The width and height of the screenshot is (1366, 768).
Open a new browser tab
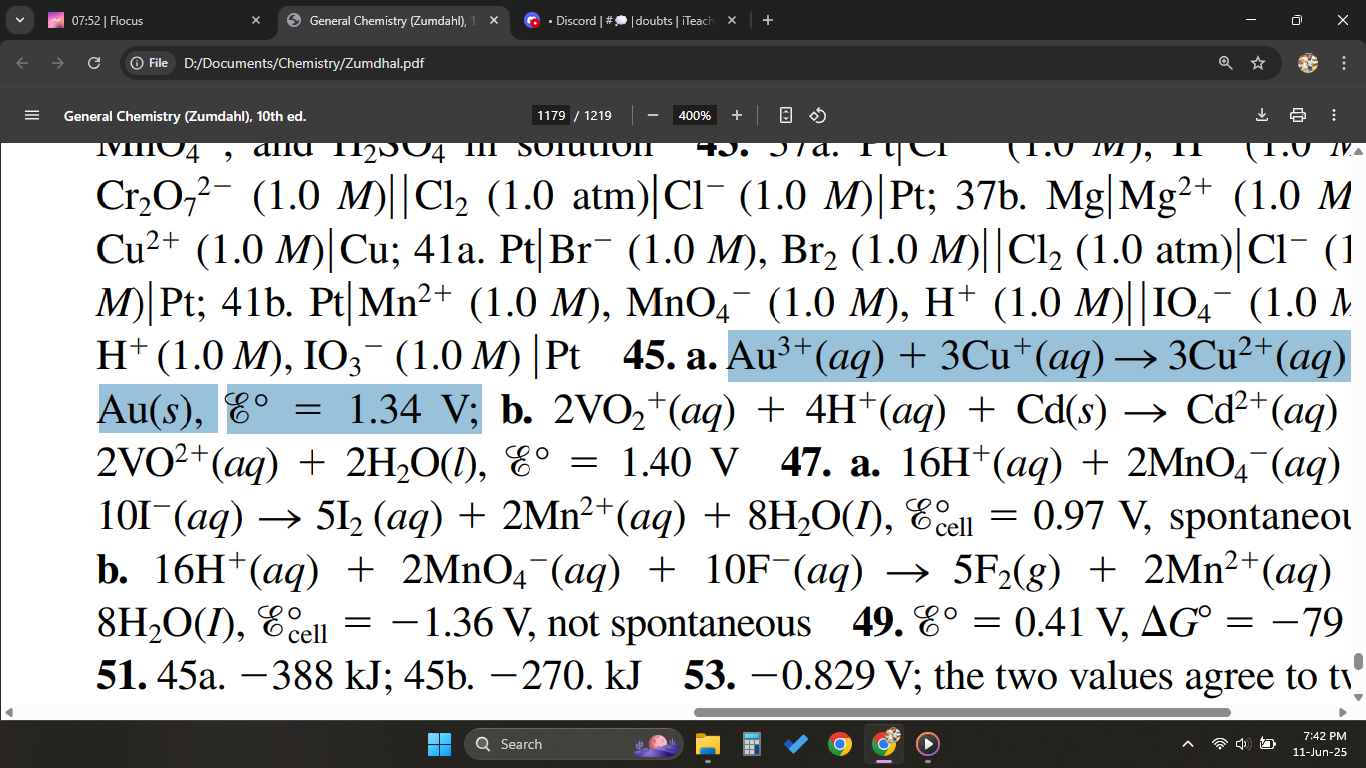click(x=767, y=20)
